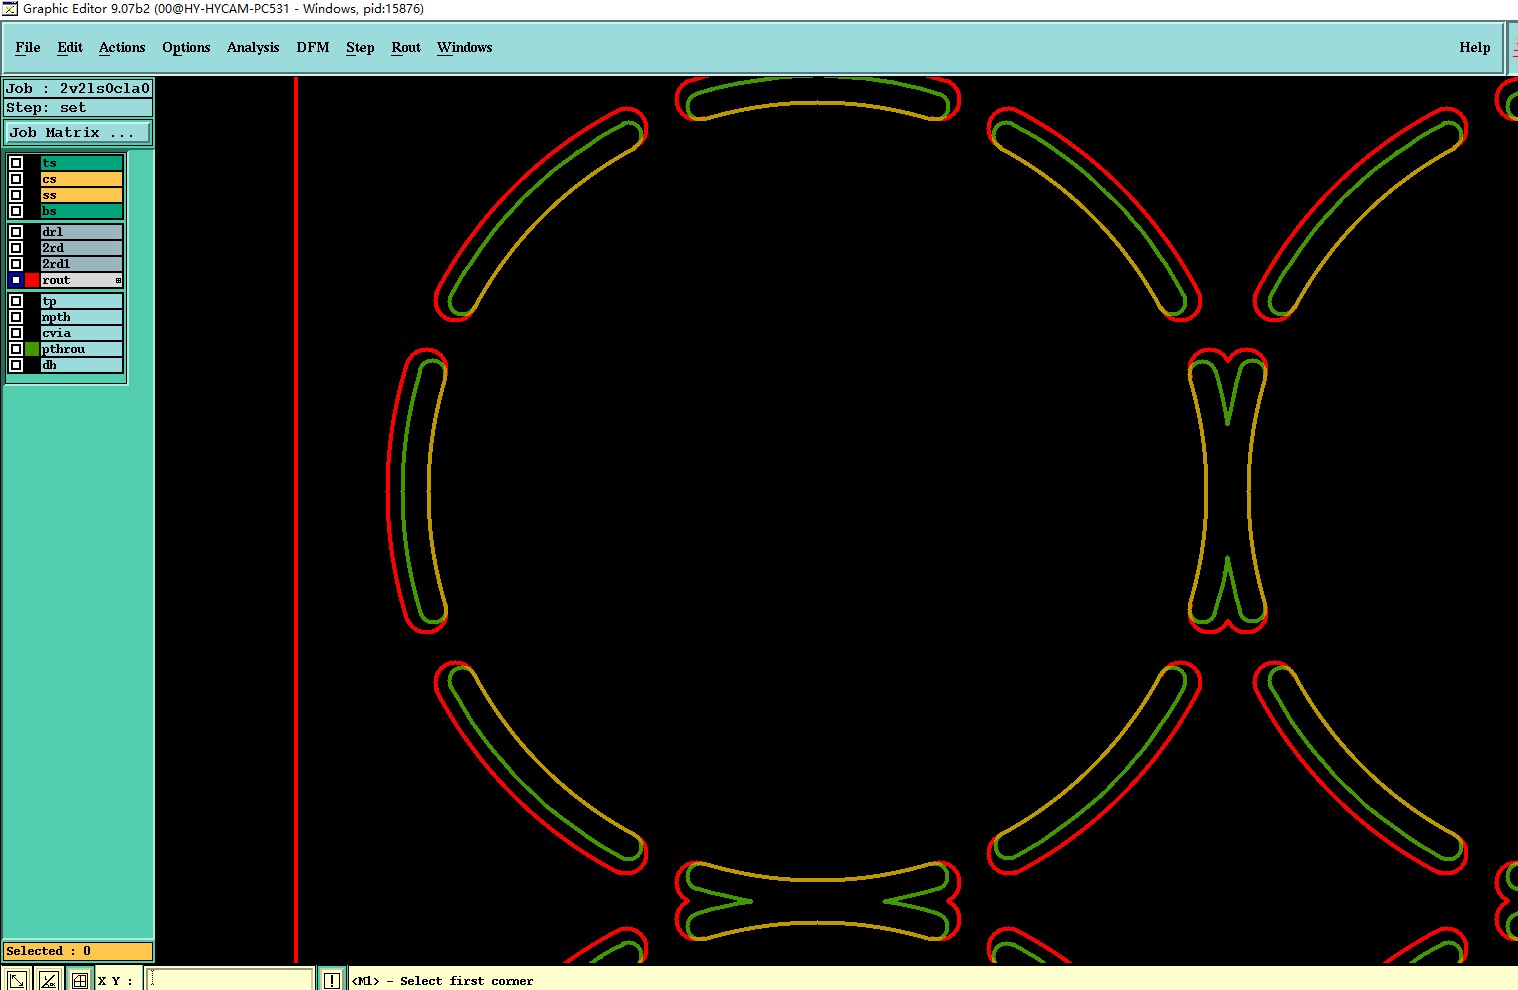Image resolution: width=1518 pixels, height=990 pixels.
Task: Toggle display checkbox for cs layer
Action: 16,179
